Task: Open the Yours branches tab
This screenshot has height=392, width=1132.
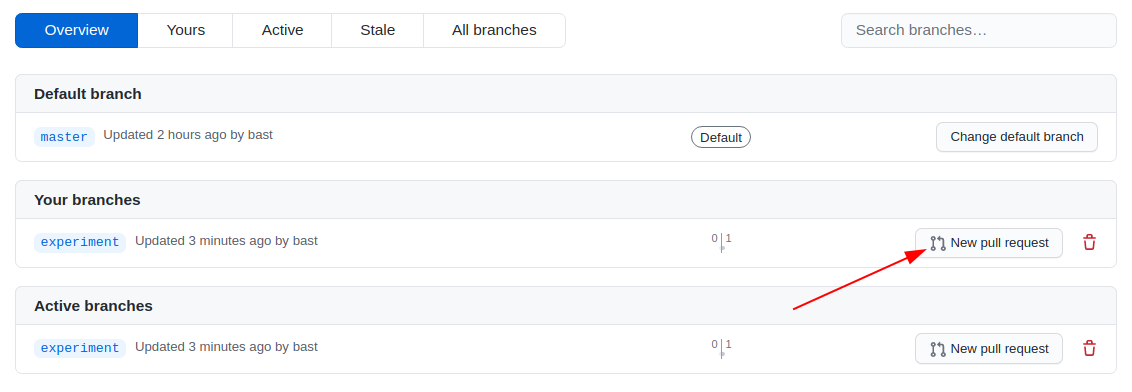Action: click(x=186, y=30)
